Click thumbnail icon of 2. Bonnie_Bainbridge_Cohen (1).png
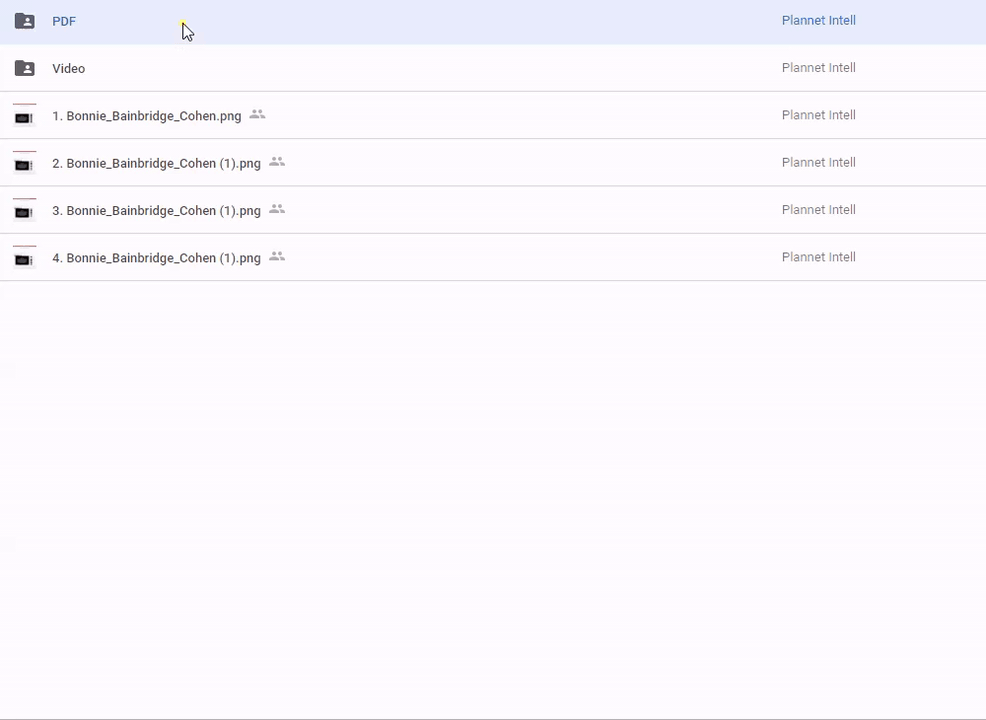Screen dimensions: 986x720 tap(24, 163)
